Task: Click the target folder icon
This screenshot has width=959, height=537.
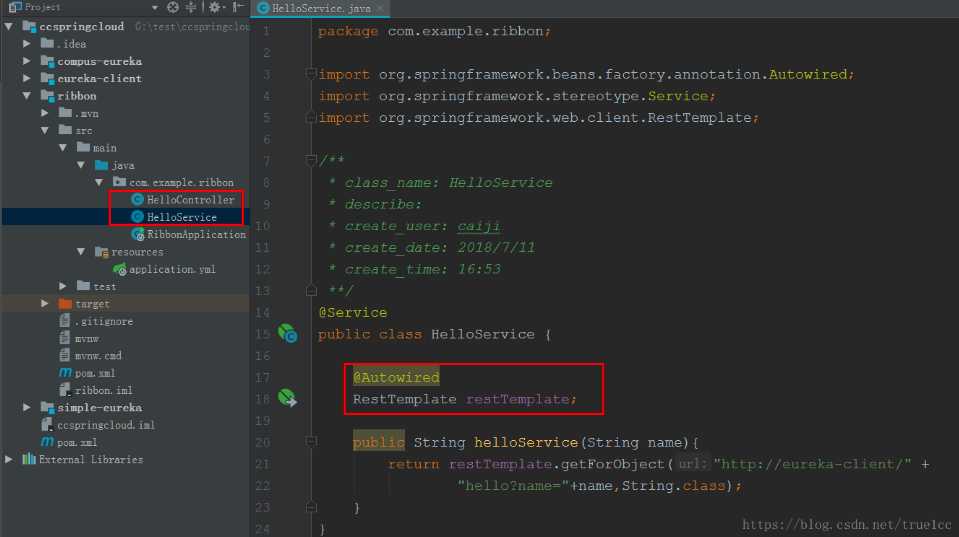Action: [65, 303]
